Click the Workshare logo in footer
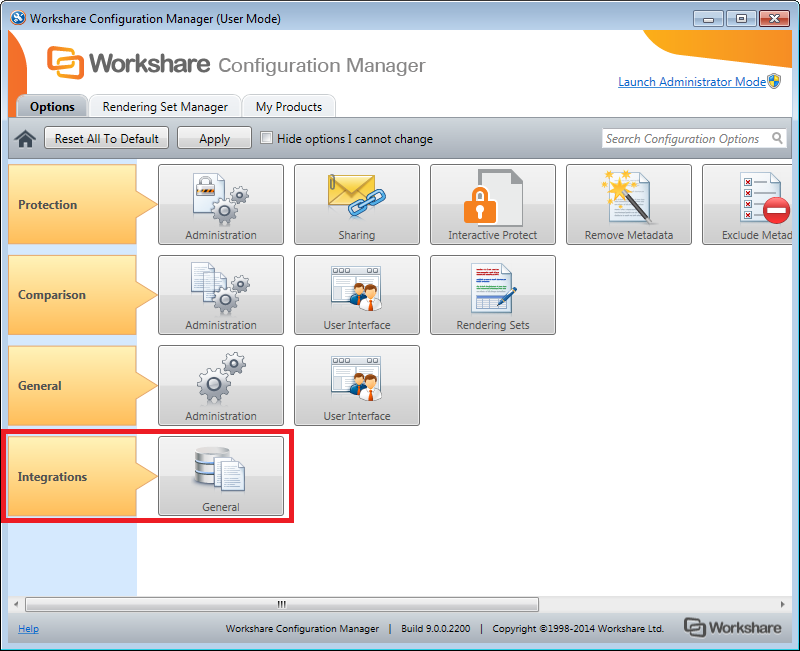Screen dimensions: 800x651 coord(732,628)
